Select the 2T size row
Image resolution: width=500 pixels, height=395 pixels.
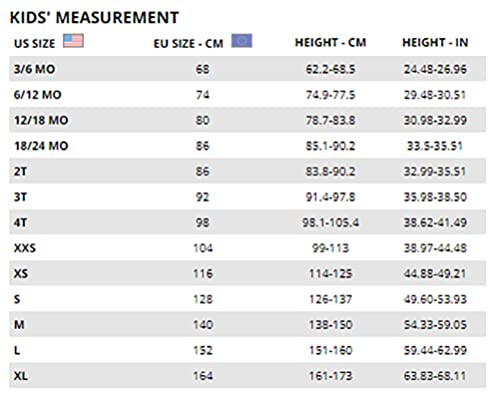(247, 171)
